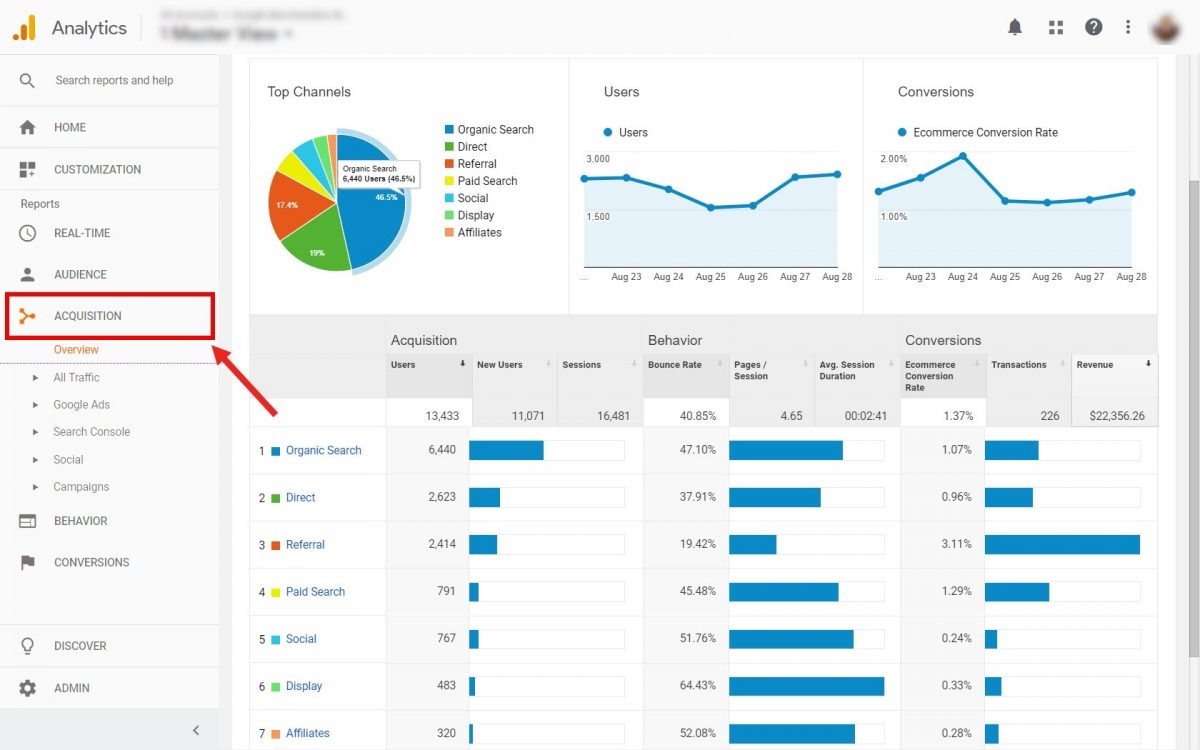The height and width of the screenshot is (750, 1200).
Task: Click the page vertical scrollbar
Action: 1193,420
